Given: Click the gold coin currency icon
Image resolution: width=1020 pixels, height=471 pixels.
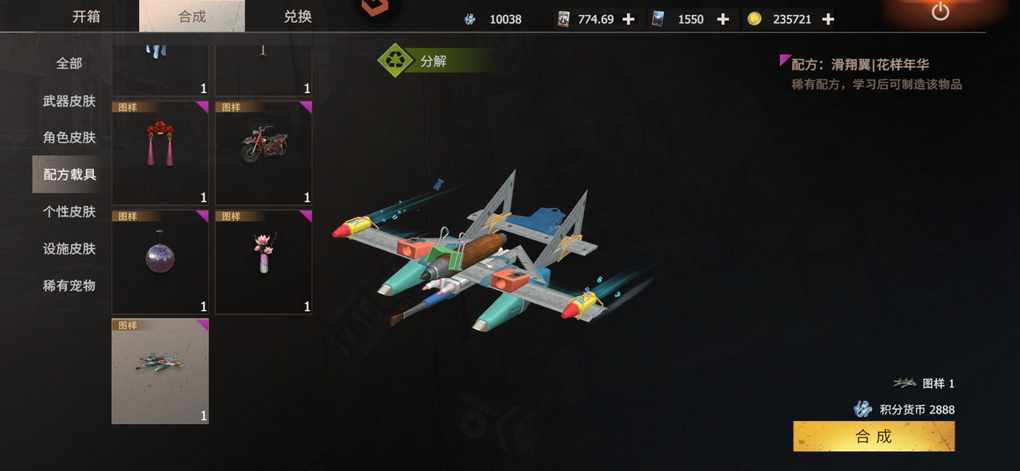Looking at the screenshot, I should [755, 19].
